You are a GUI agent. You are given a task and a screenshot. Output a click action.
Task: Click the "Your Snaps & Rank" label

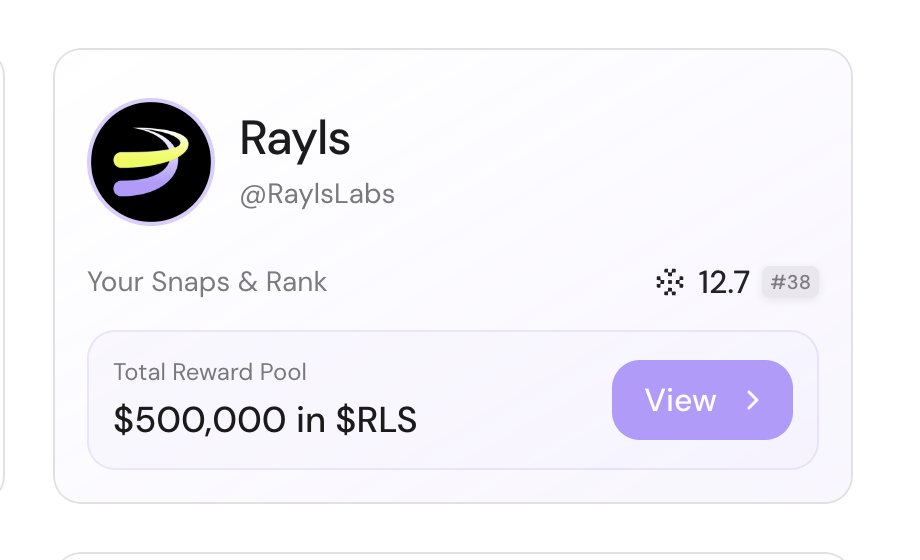207,282
